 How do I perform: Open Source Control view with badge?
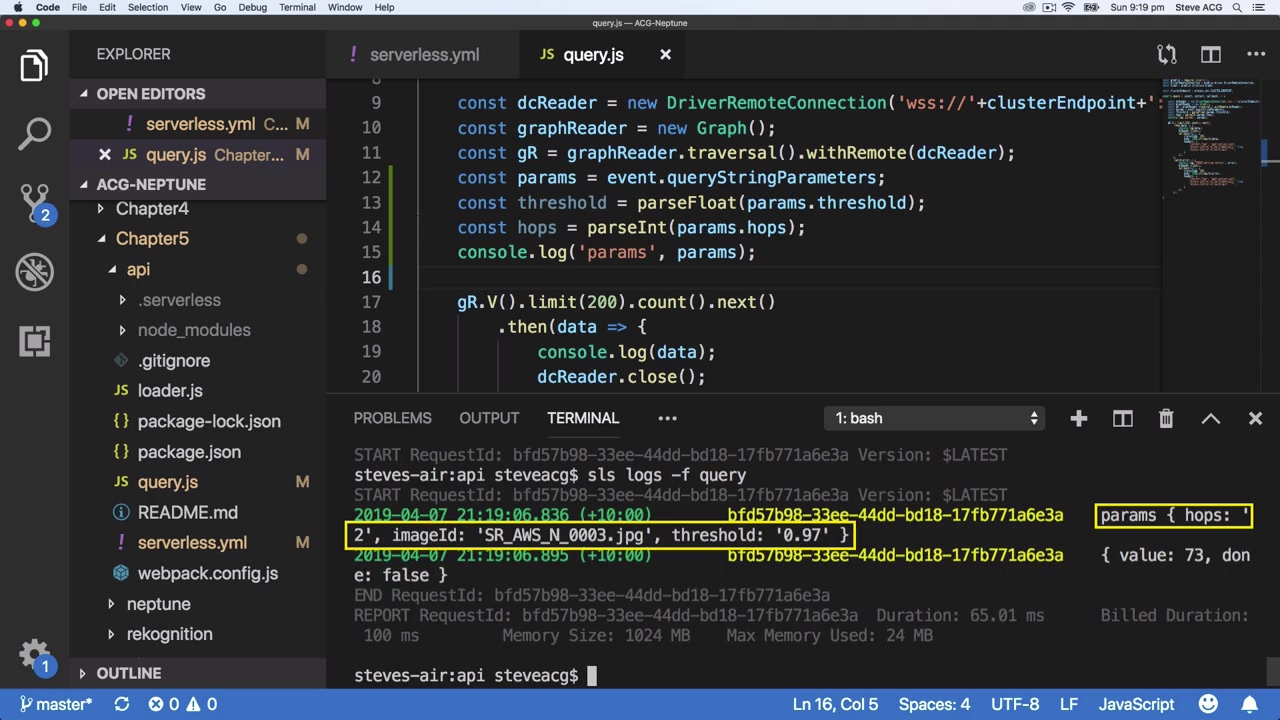(x=35, y=201)
